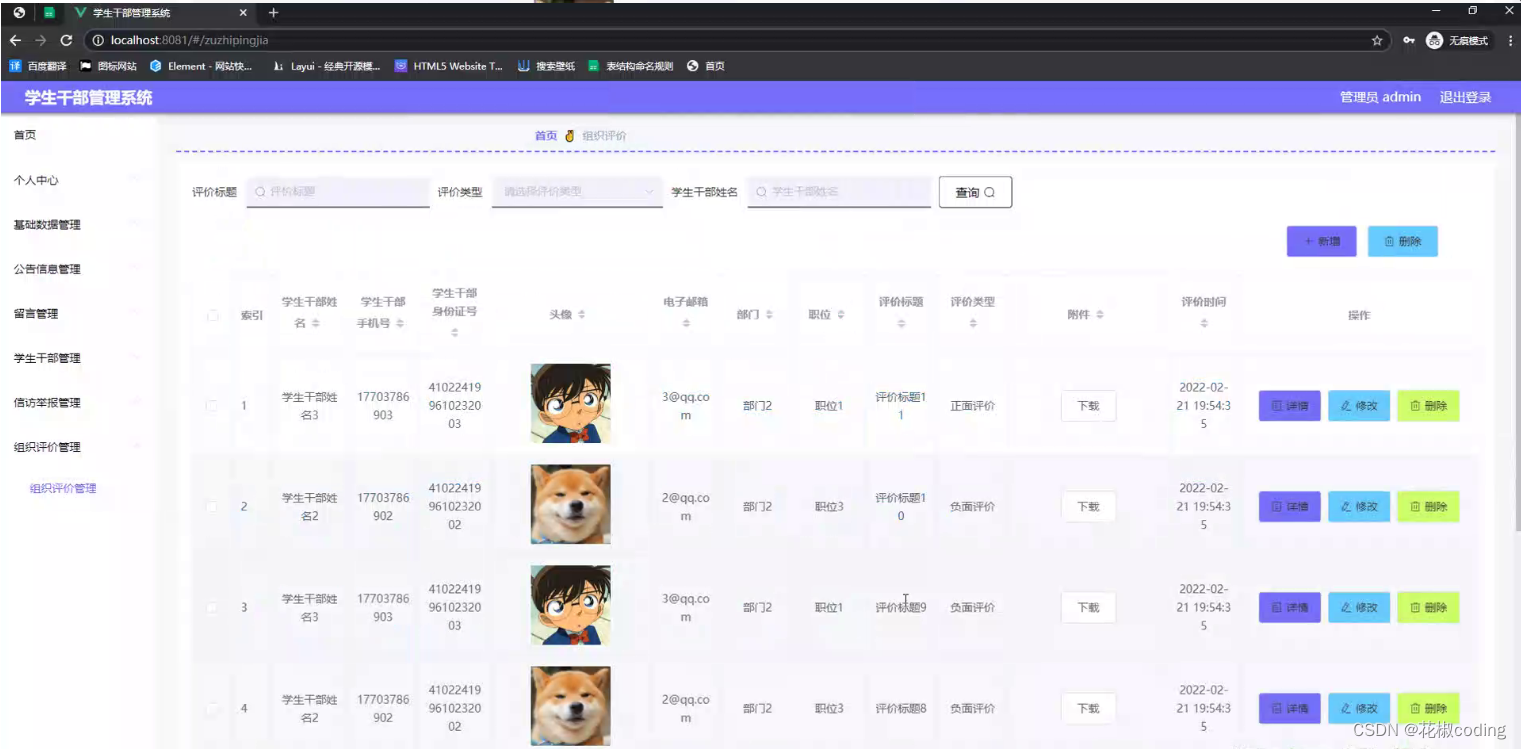Check the checkbox for row 1

coord(212,405)
